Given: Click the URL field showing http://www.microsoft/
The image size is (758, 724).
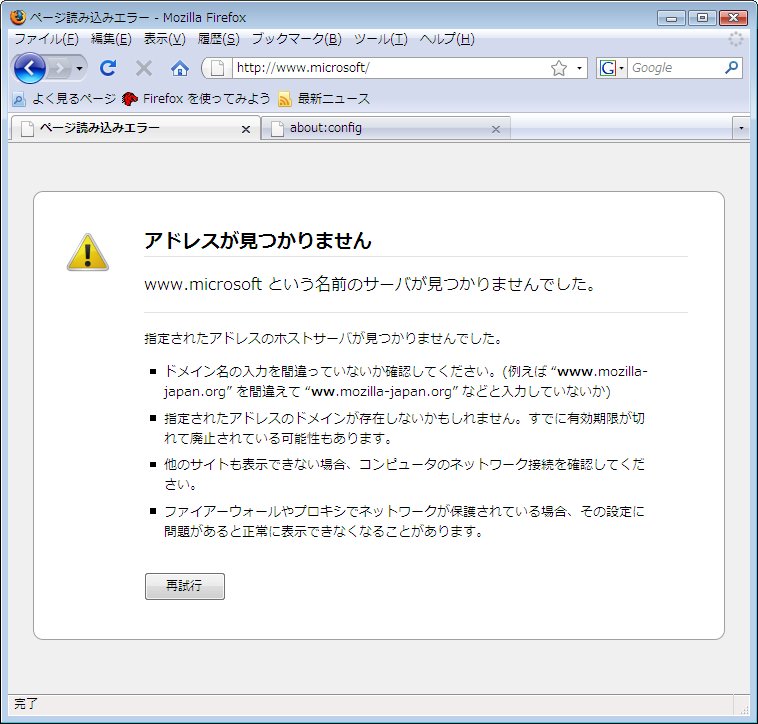Looking at the screenshot, I should click(x=391, y=68).
